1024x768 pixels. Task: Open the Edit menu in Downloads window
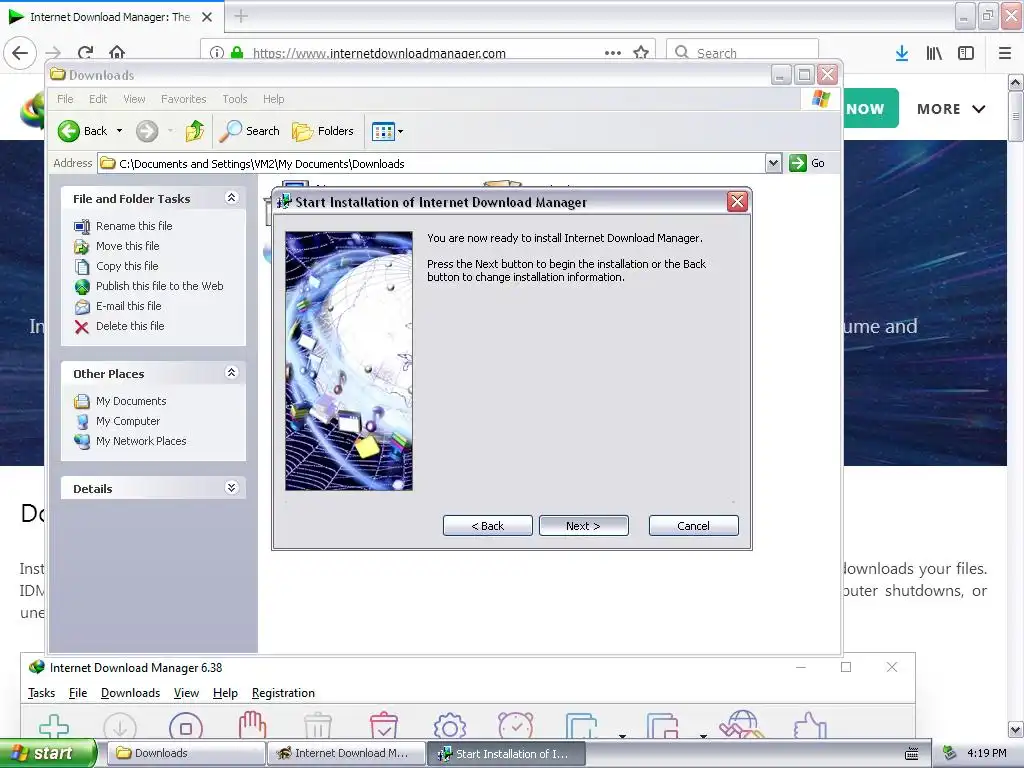98,99
